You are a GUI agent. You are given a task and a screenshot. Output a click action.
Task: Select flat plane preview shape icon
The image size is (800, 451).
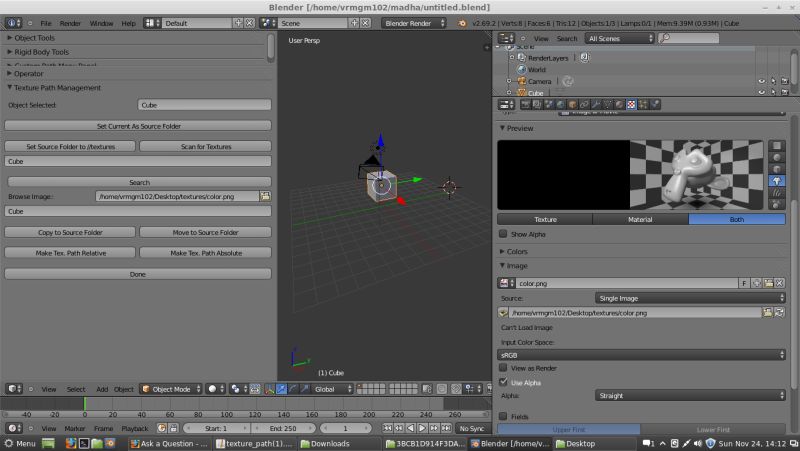777,145
